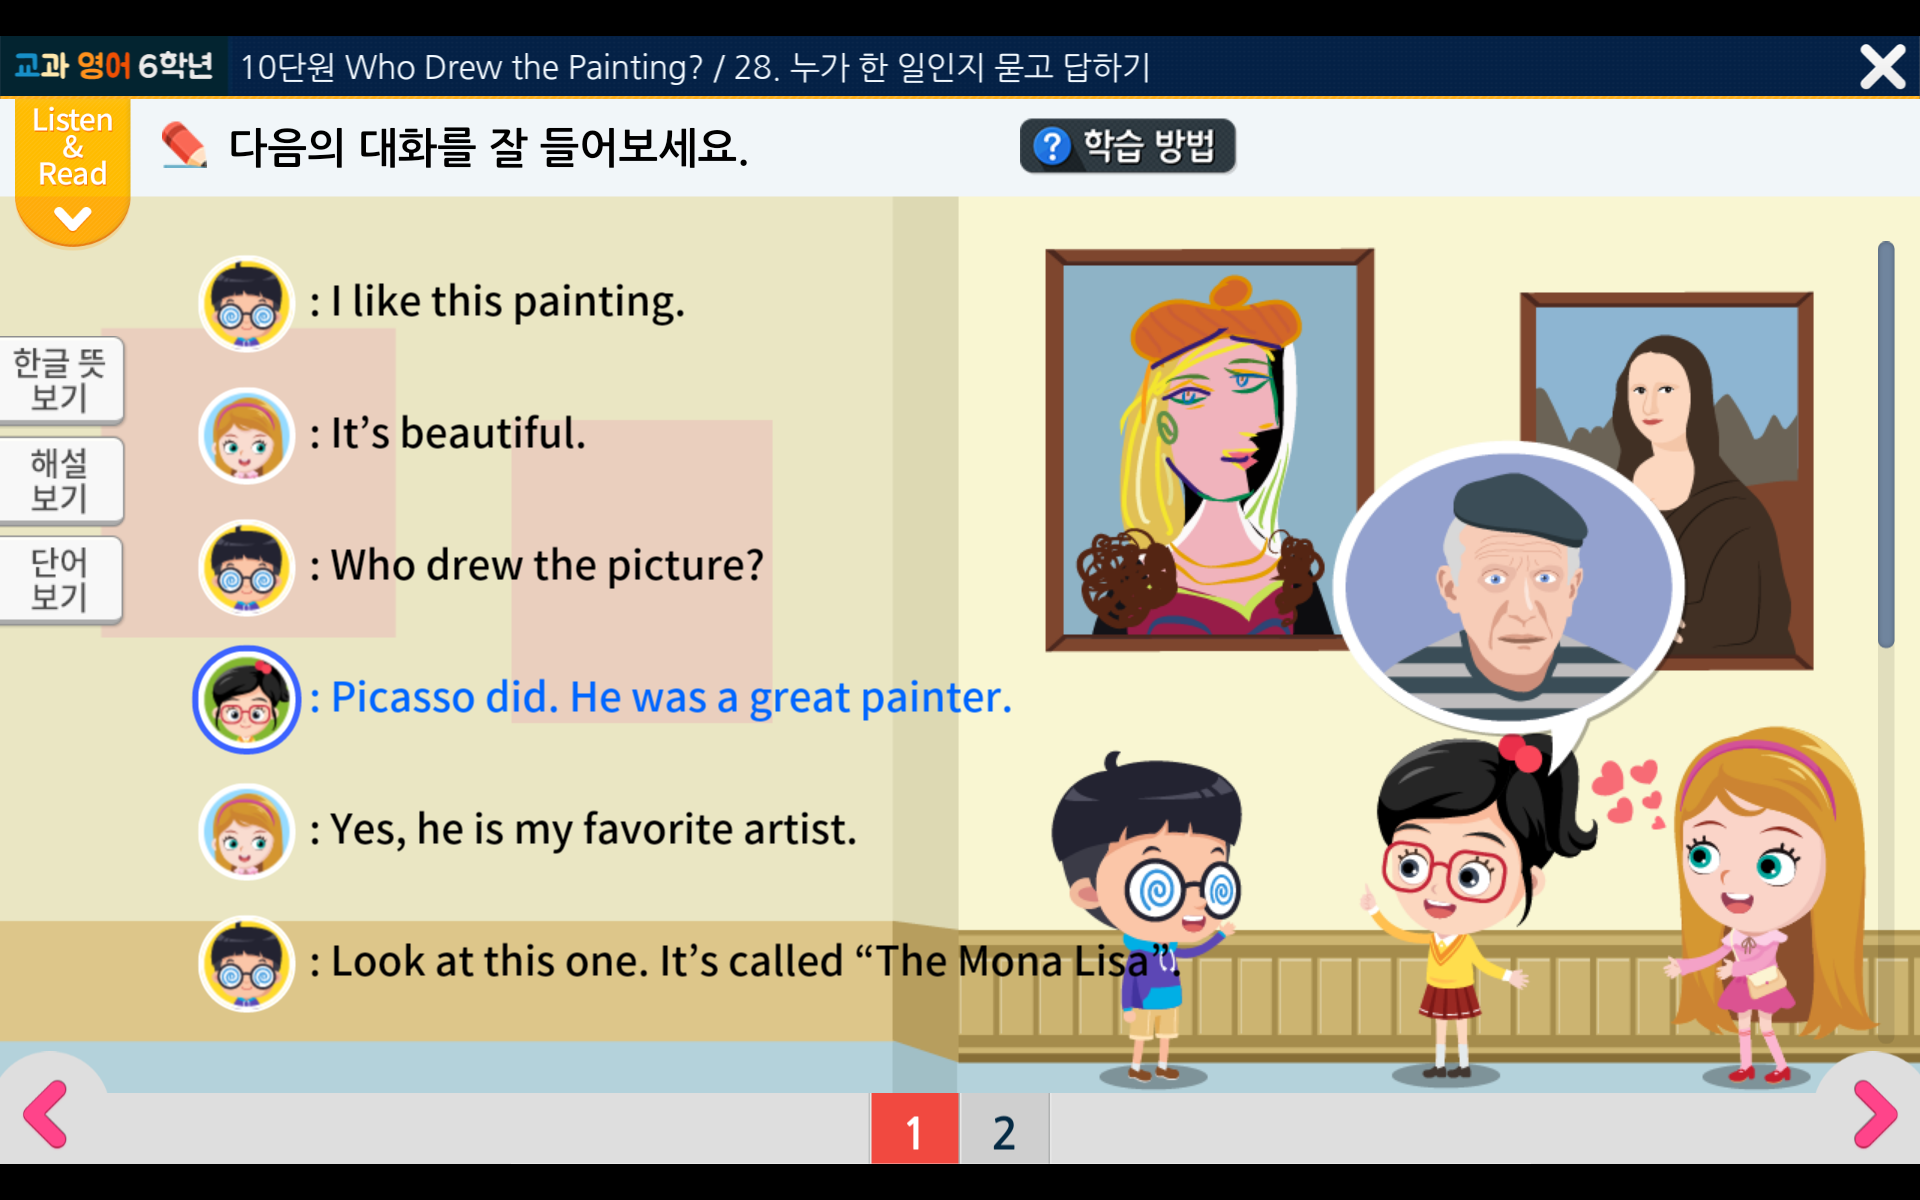Switch to page tab 2
Image resolution: width=1920 pixels, height=1200 pixels.
[1004, 1129]
